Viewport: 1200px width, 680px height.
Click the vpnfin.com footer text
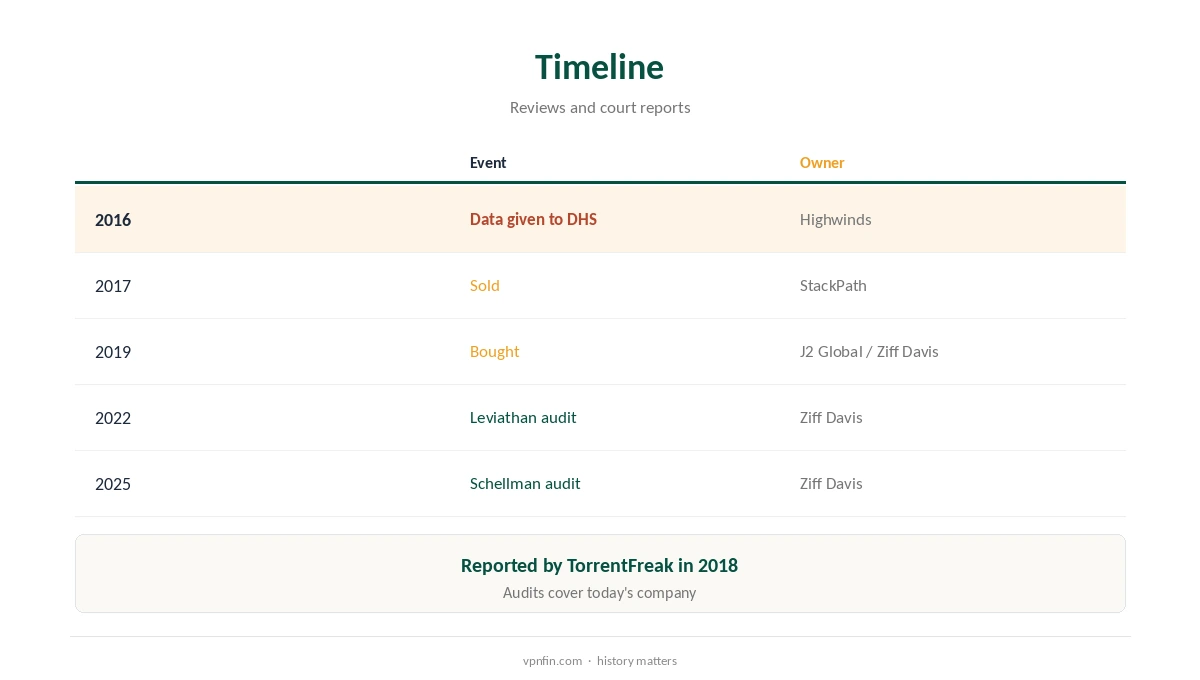552,661
